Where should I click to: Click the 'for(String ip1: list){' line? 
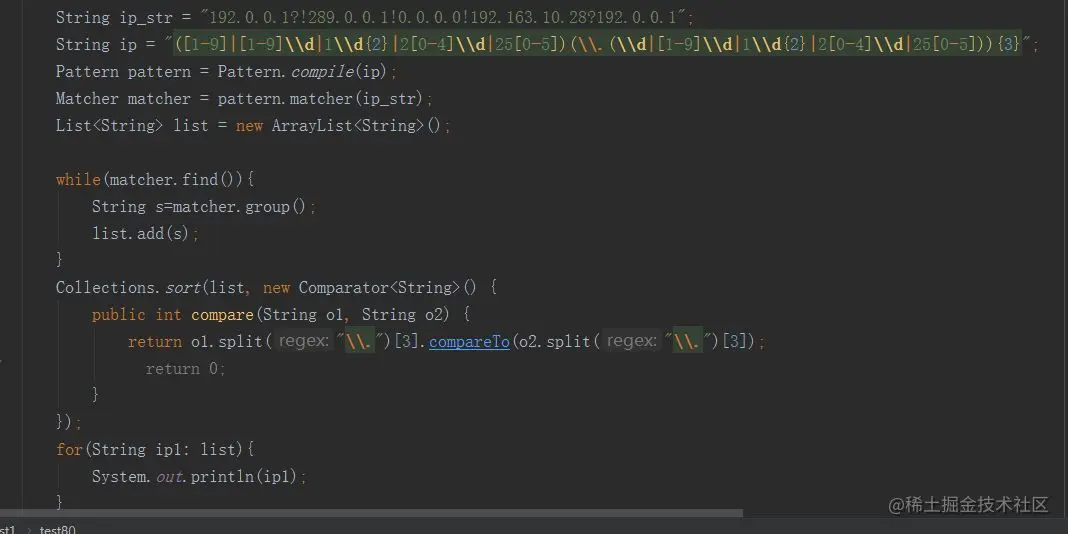[155, 450]
